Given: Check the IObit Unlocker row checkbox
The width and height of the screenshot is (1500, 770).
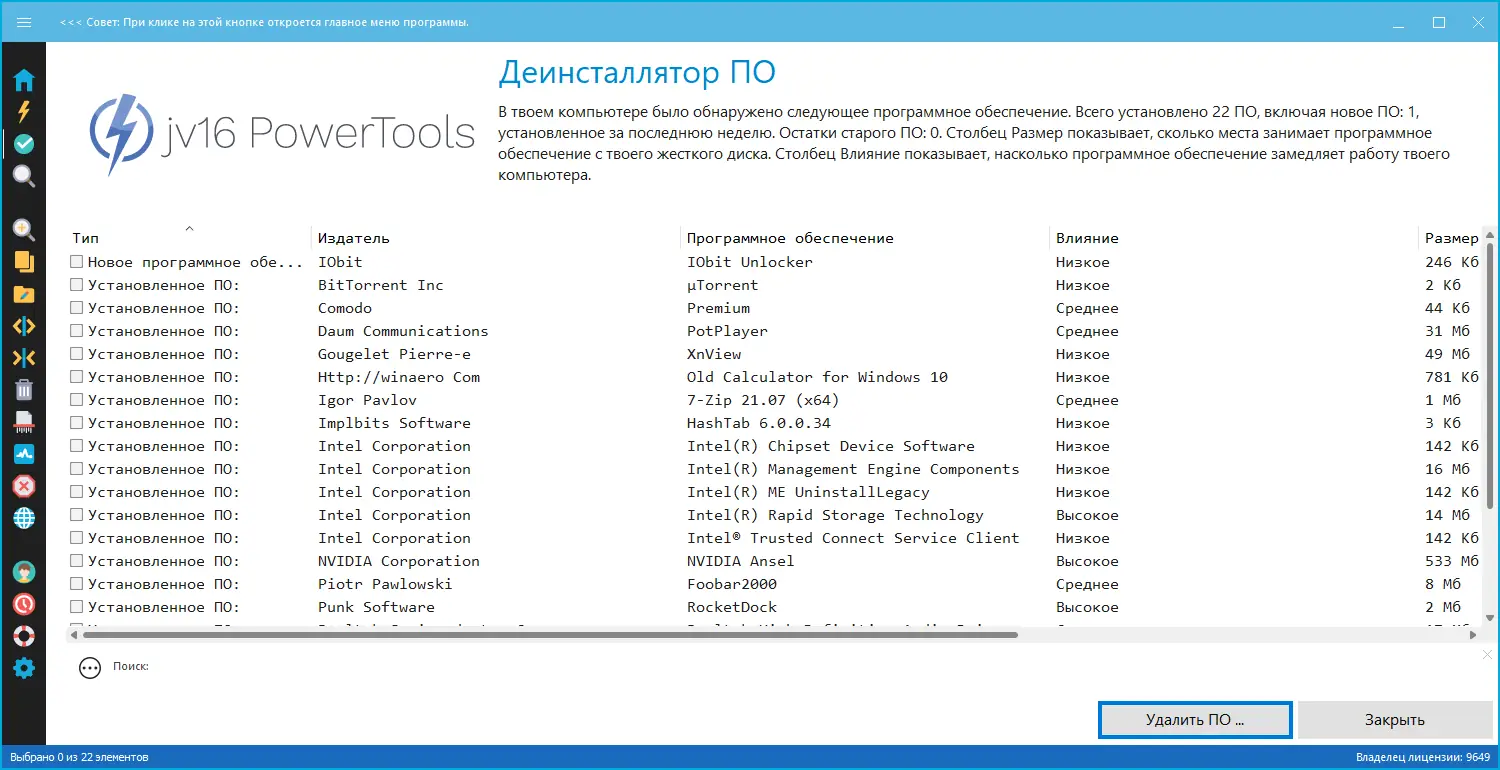Looking at the screenshot, I should [77, 262].
